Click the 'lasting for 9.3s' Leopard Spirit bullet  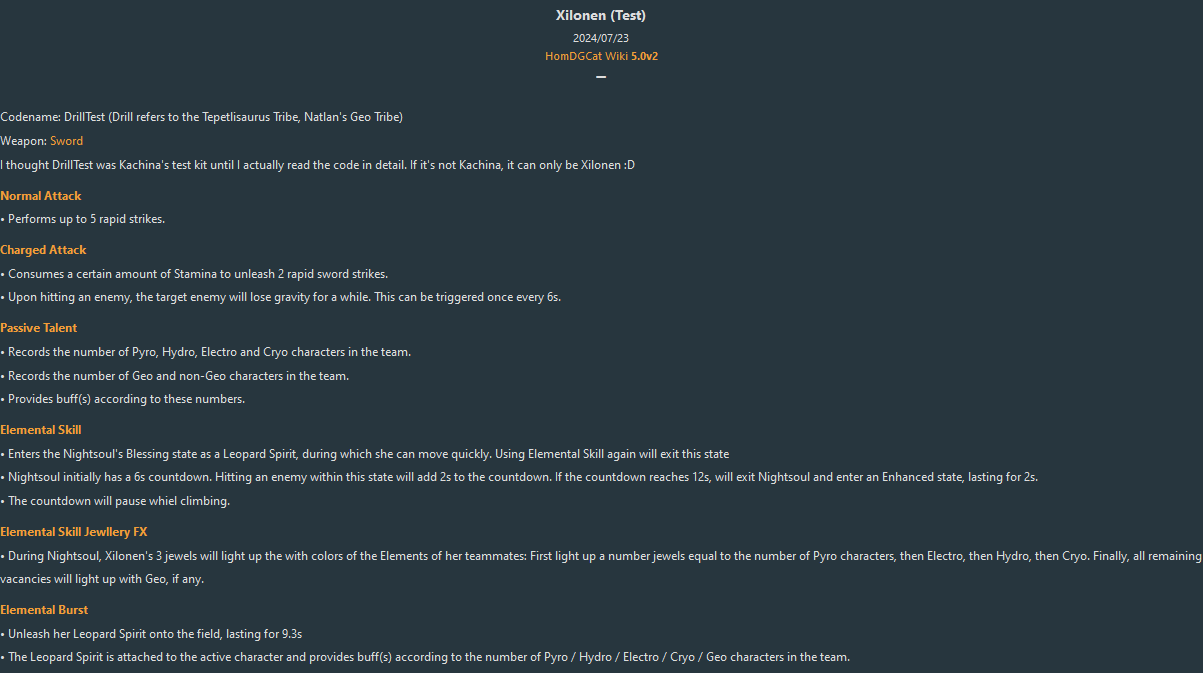coord(151,634)
